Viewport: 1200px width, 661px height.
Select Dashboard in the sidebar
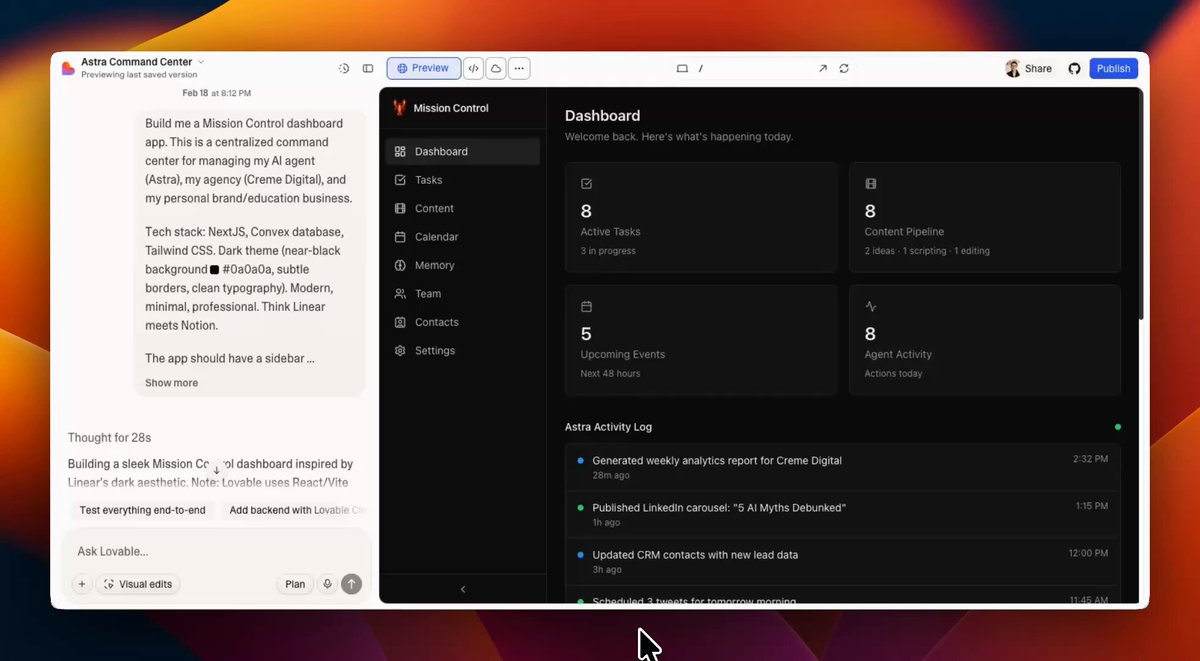[462, 152]
